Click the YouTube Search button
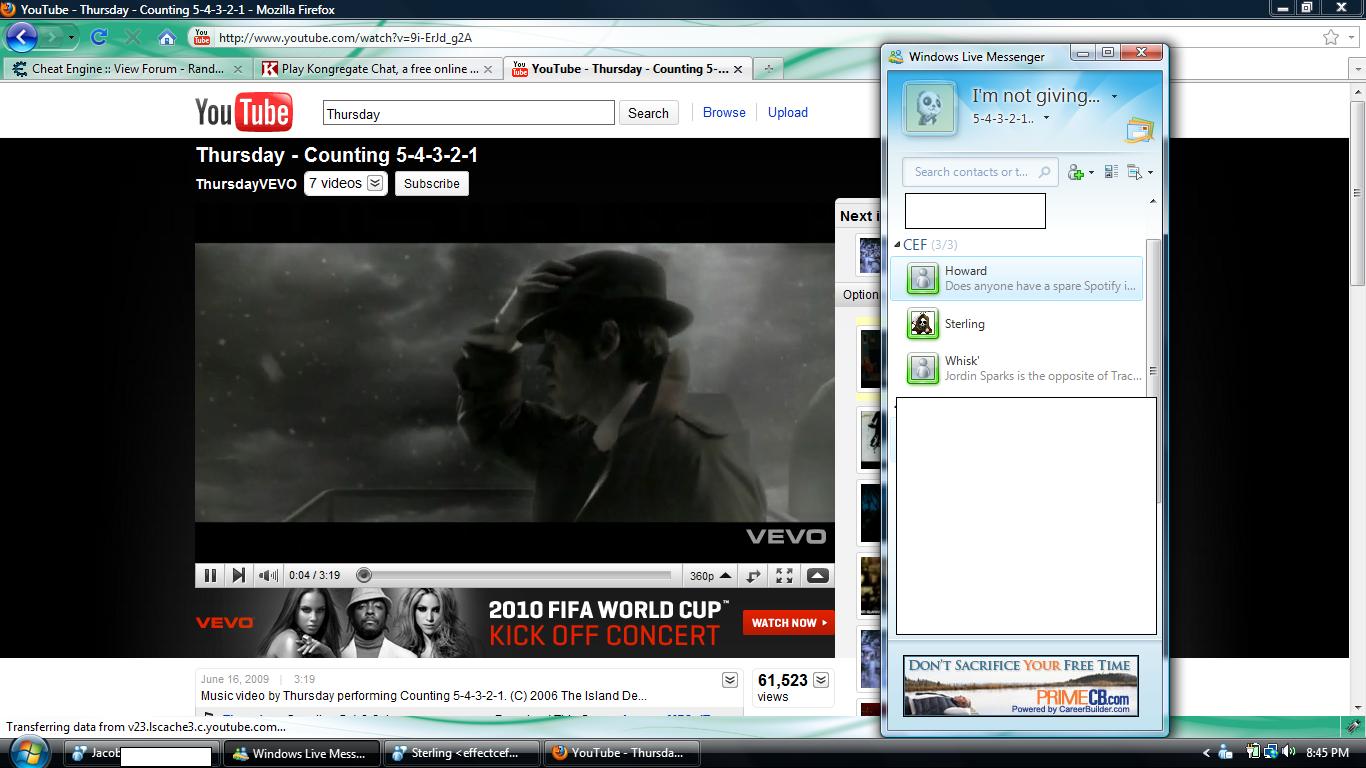 (x=648, y=113)
